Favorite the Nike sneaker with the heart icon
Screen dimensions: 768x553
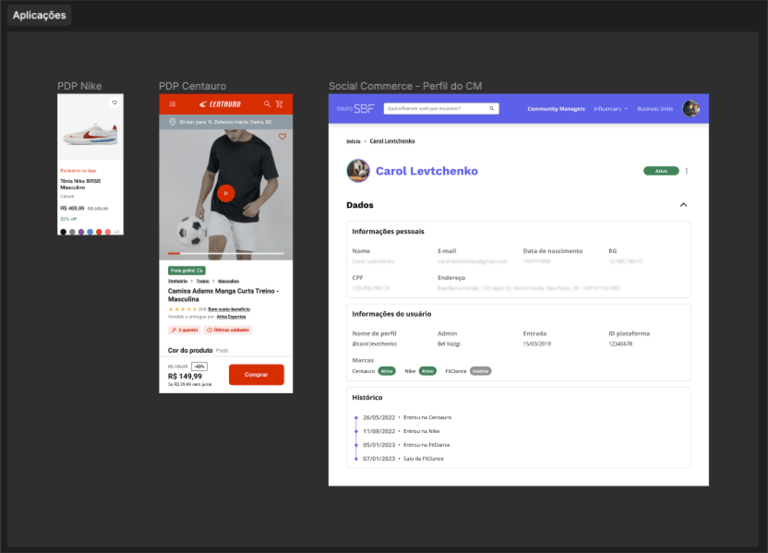[114, 103]
